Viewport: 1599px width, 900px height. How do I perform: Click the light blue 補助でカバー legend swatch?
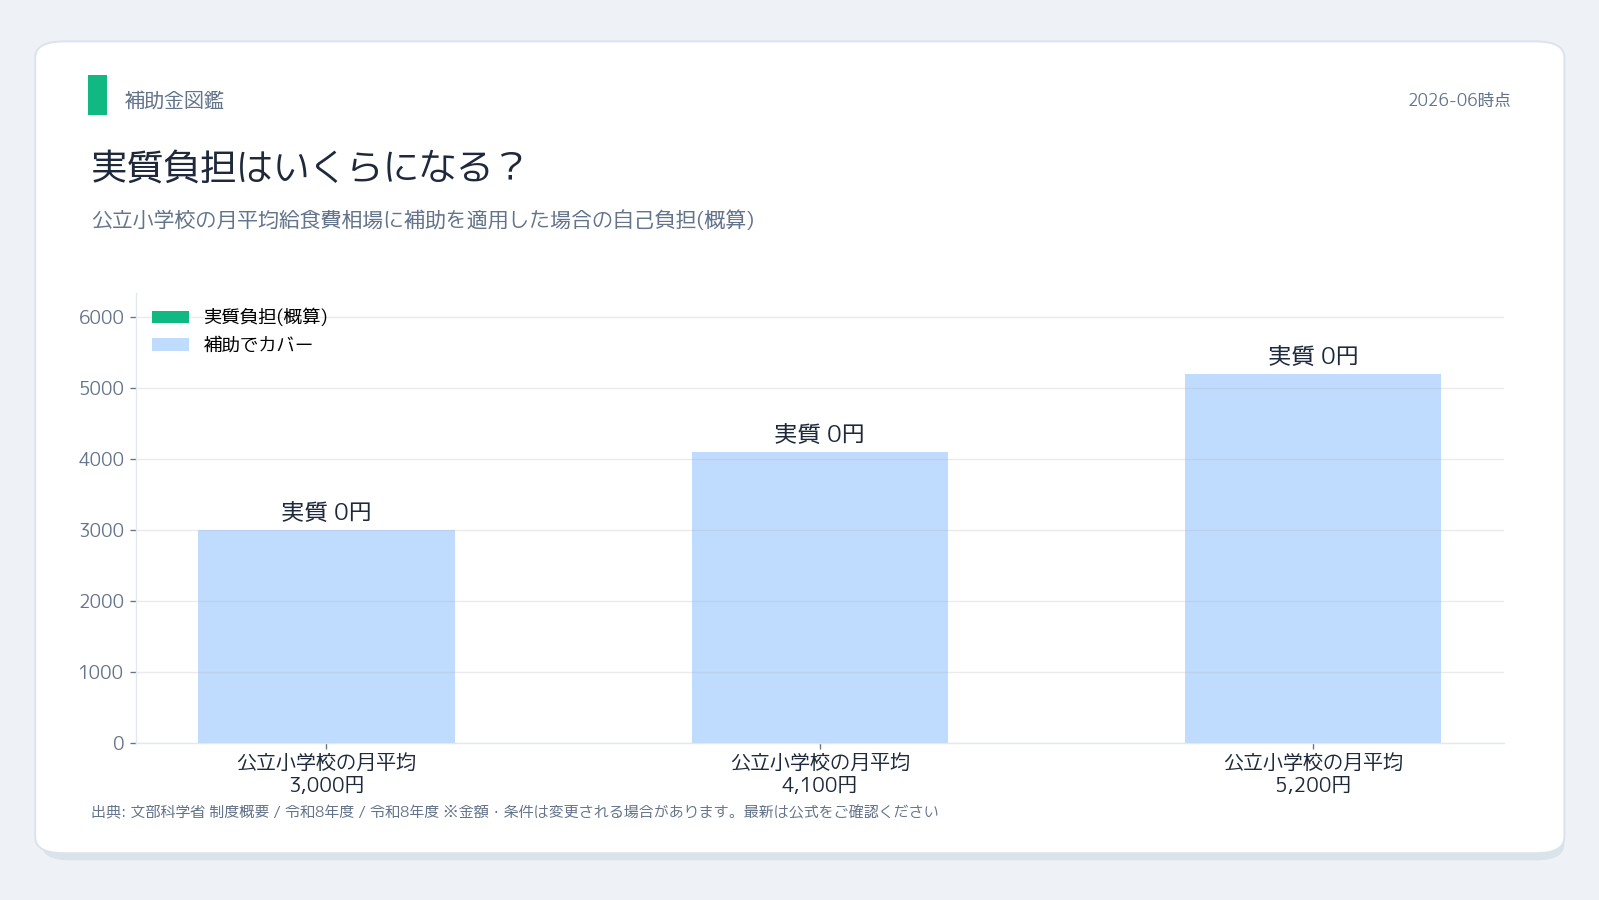coord(170,345)
